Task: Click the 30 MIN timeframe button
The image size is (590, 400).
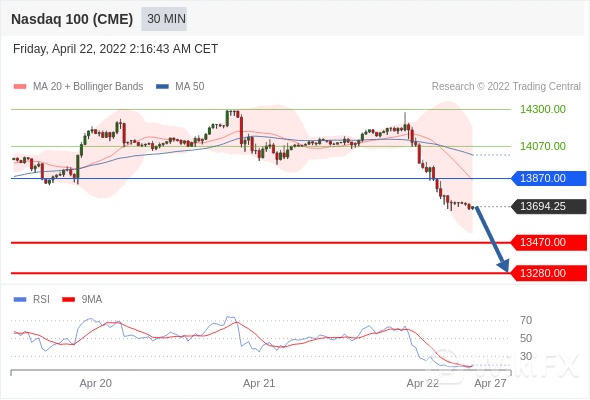Action: (164, 19)
